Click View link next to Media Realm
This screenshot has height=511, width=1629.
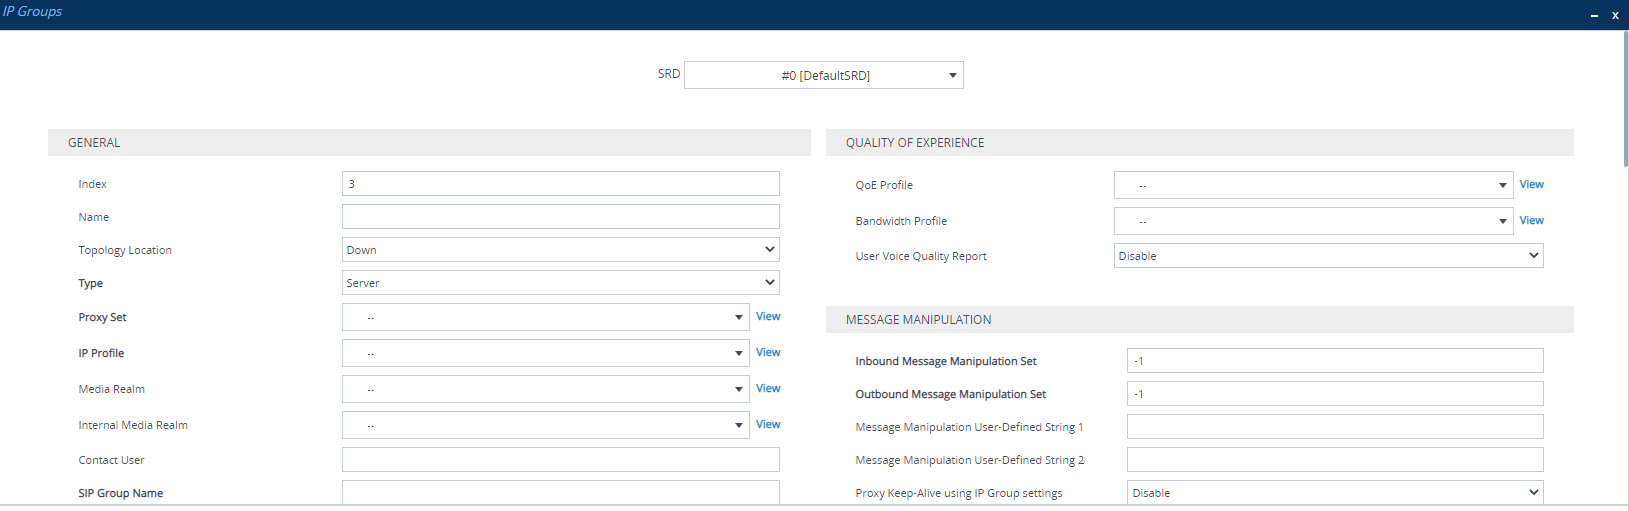click(768, 388)
